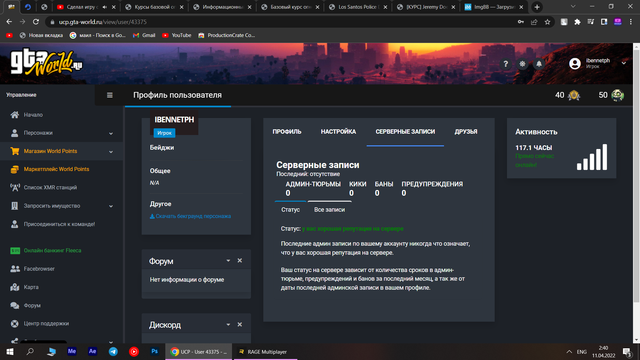Click the 40 points badge icon
Image resolution: width=640 pixels, height=360 pixels.
pyautogui.click(x=574, y=95)
